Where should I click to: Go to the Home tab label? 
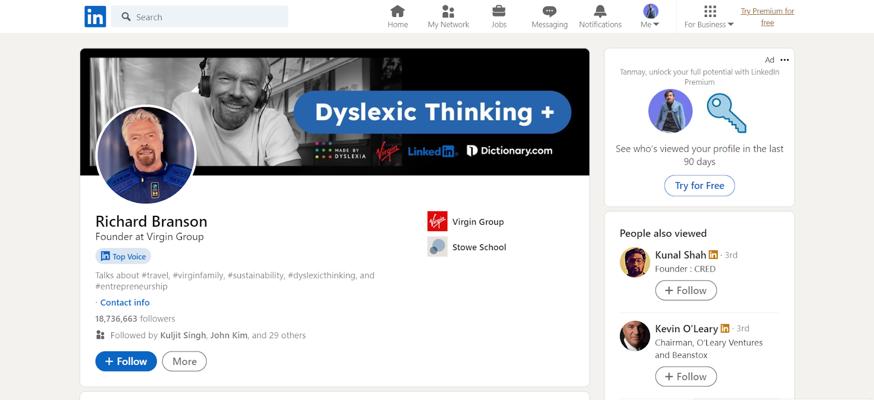tap(397, 25)
